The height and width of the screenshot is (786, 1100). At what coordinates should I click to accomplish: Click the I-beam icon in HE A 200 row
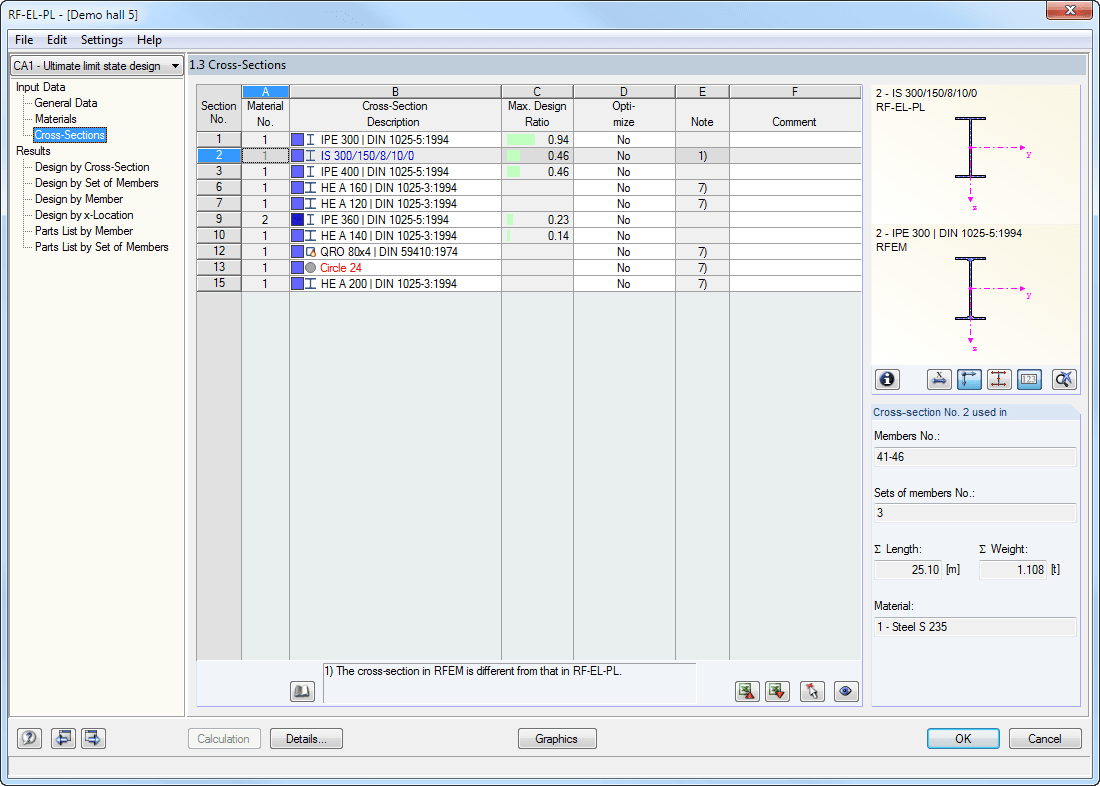pyautogui.click(x=311, y=284)
